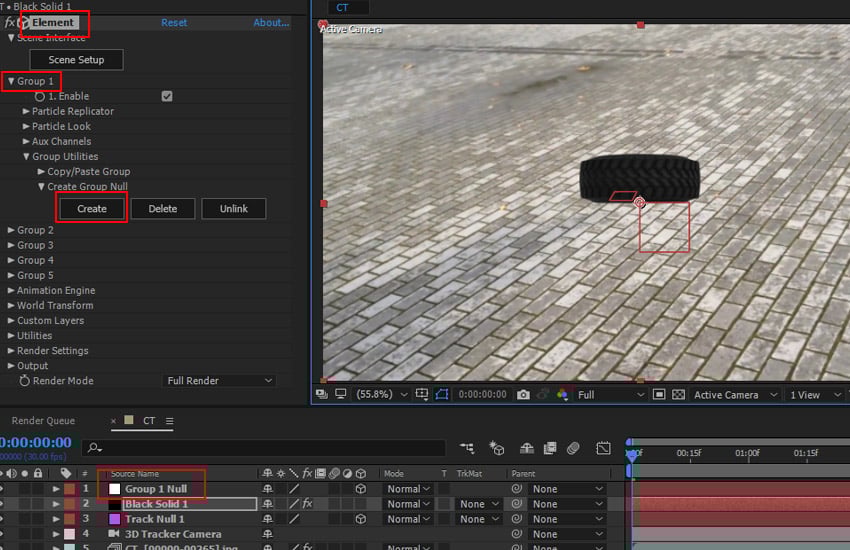Image resolution: width=850 pixels, height=550 pixels.
Task: Open the graph editor icon in timeline
Action: click(603, 449)
